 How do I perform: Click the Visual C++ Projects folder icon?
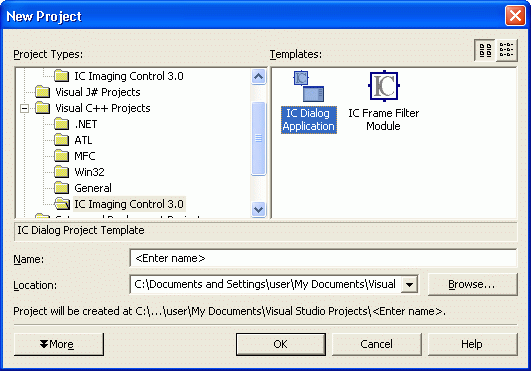[43, 108]
